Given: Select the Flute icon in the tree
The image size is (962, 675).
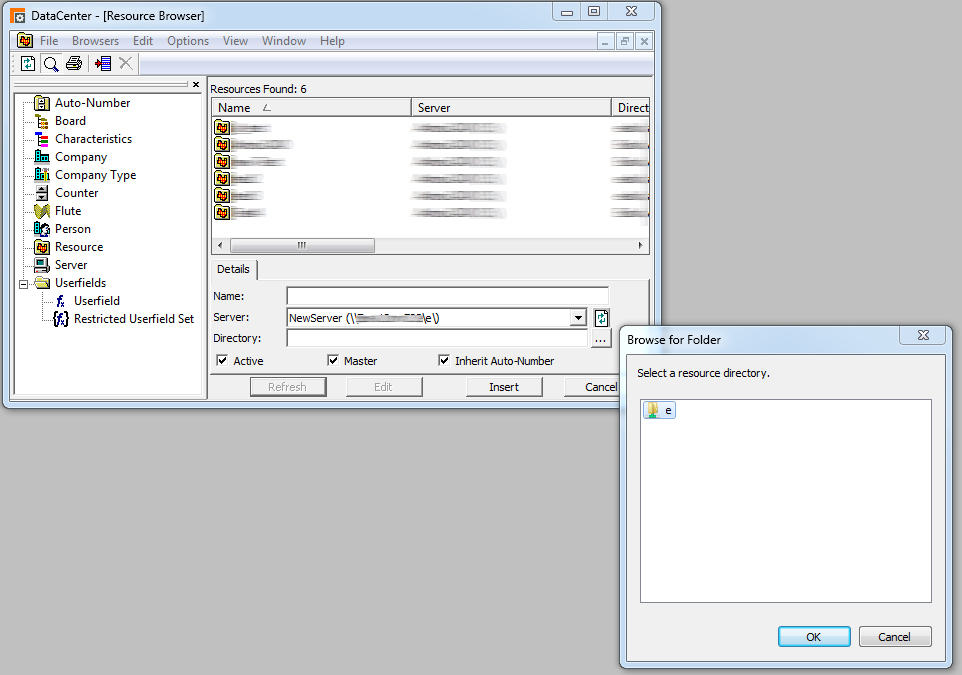Looking at the screenshot, I should [43, 210].
